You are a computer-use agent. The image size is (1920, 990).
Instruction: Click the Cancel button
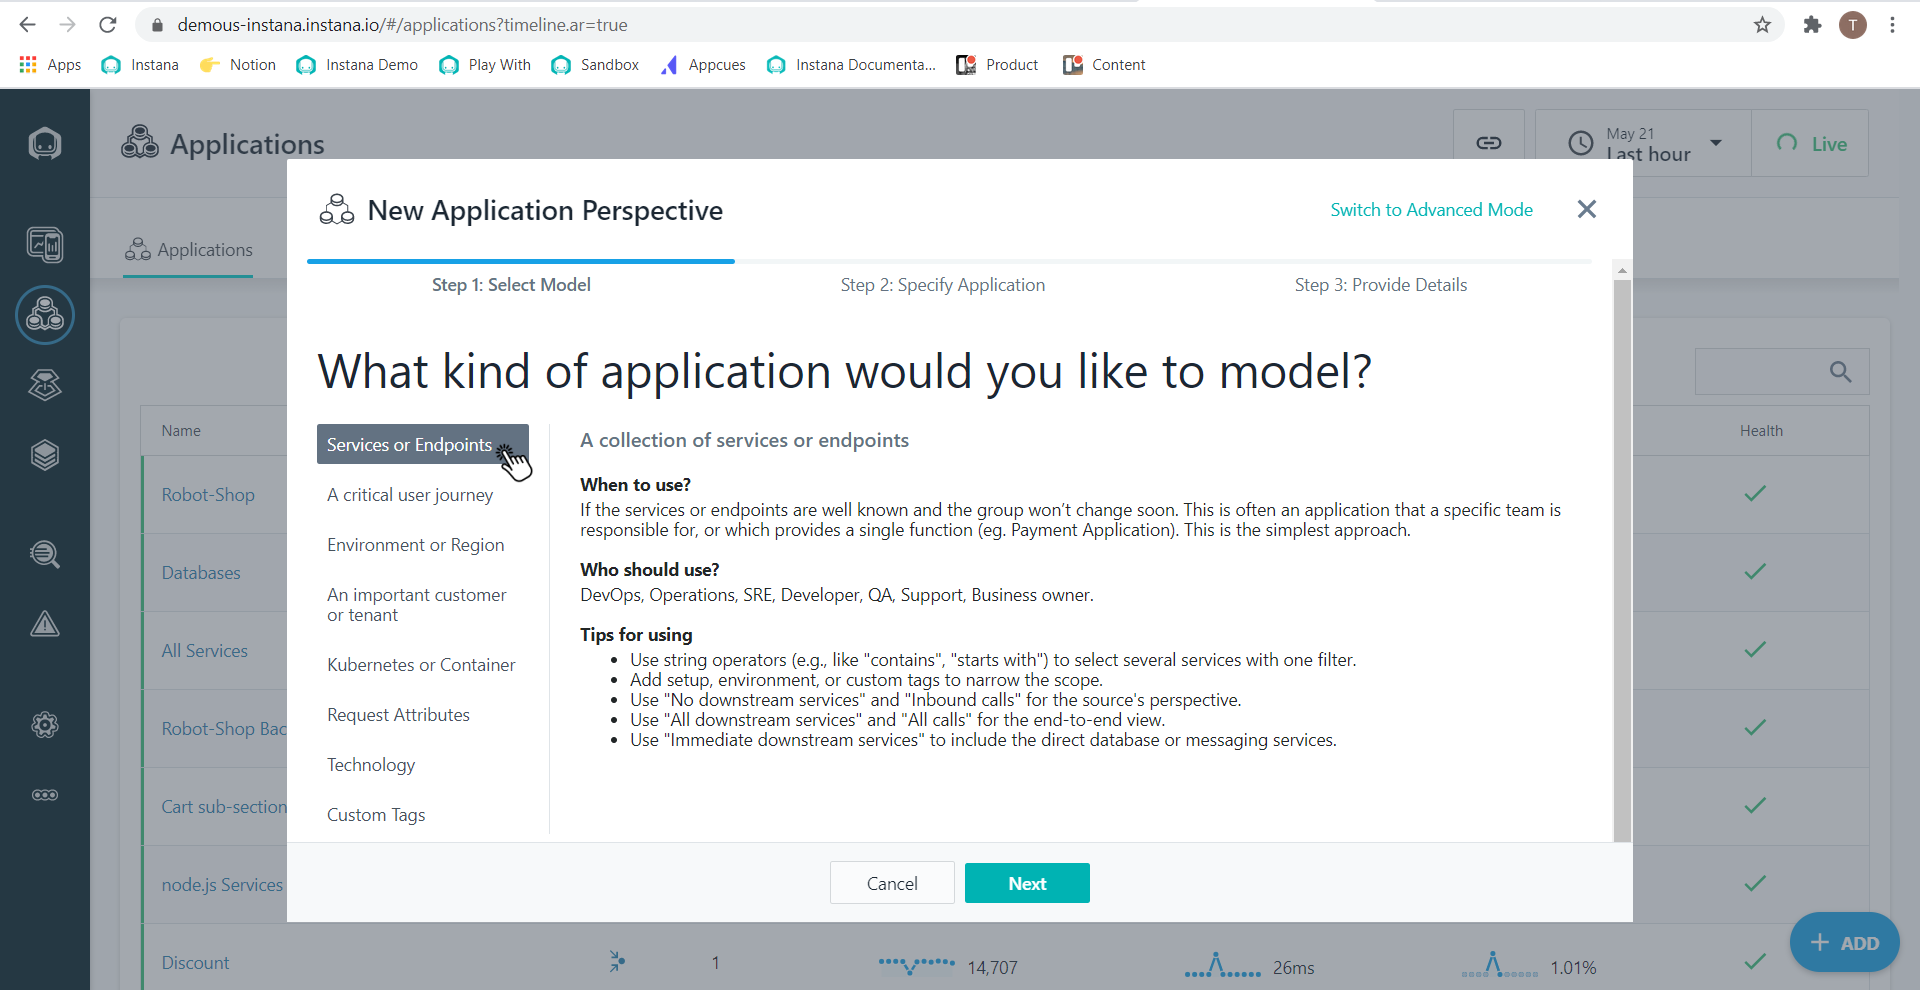point(891,883)
